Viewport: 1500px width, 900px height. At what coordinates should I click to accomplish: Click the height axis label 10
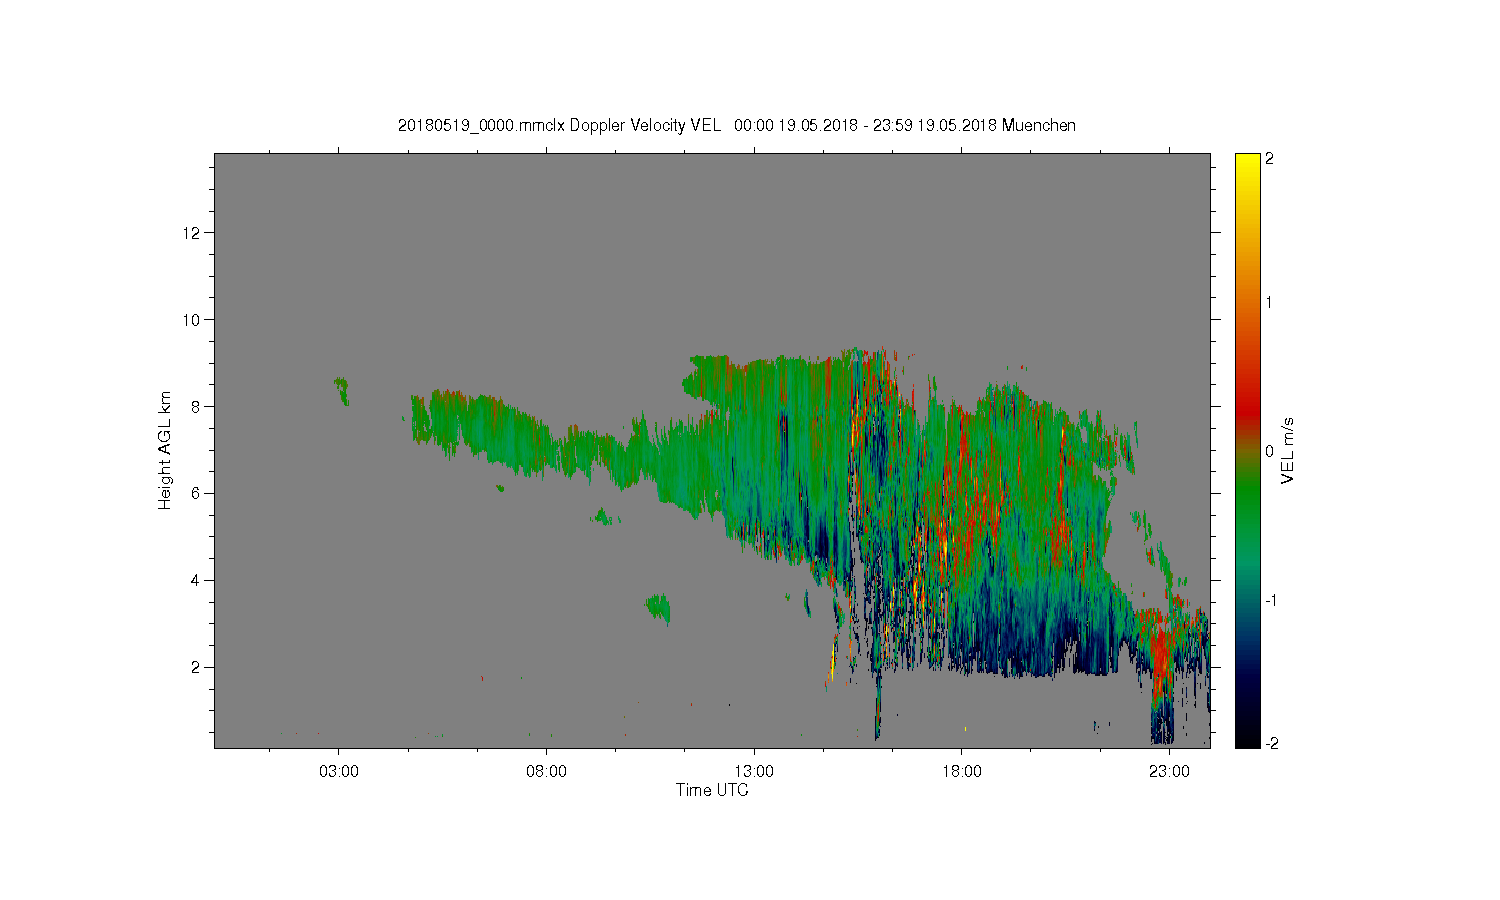pos(192,320)
